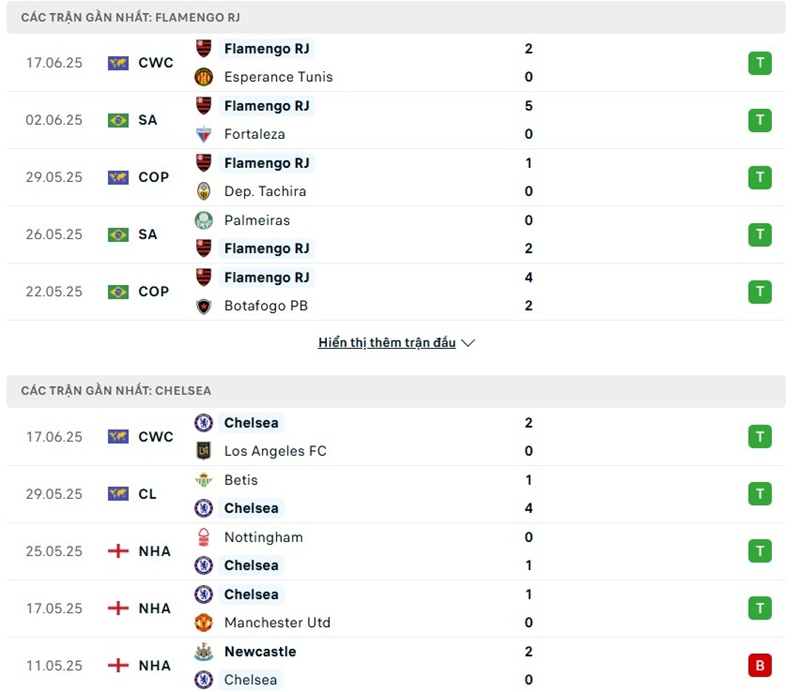Click the Brazil flag next to SA on 02.06.25
Screen dimensions: 800x692
tap(118, 120)
